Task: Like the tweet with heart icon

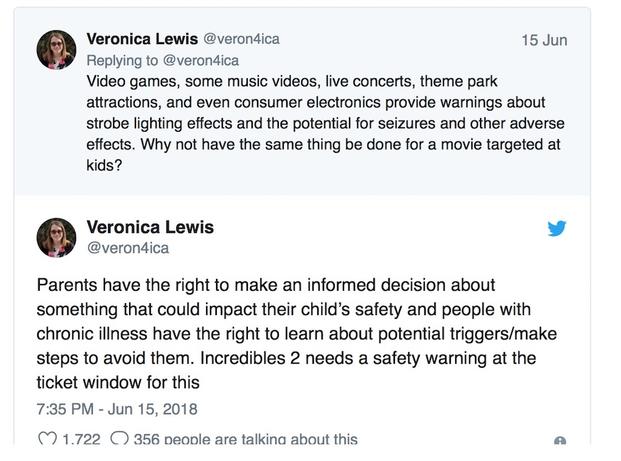Action: [47, 439]
